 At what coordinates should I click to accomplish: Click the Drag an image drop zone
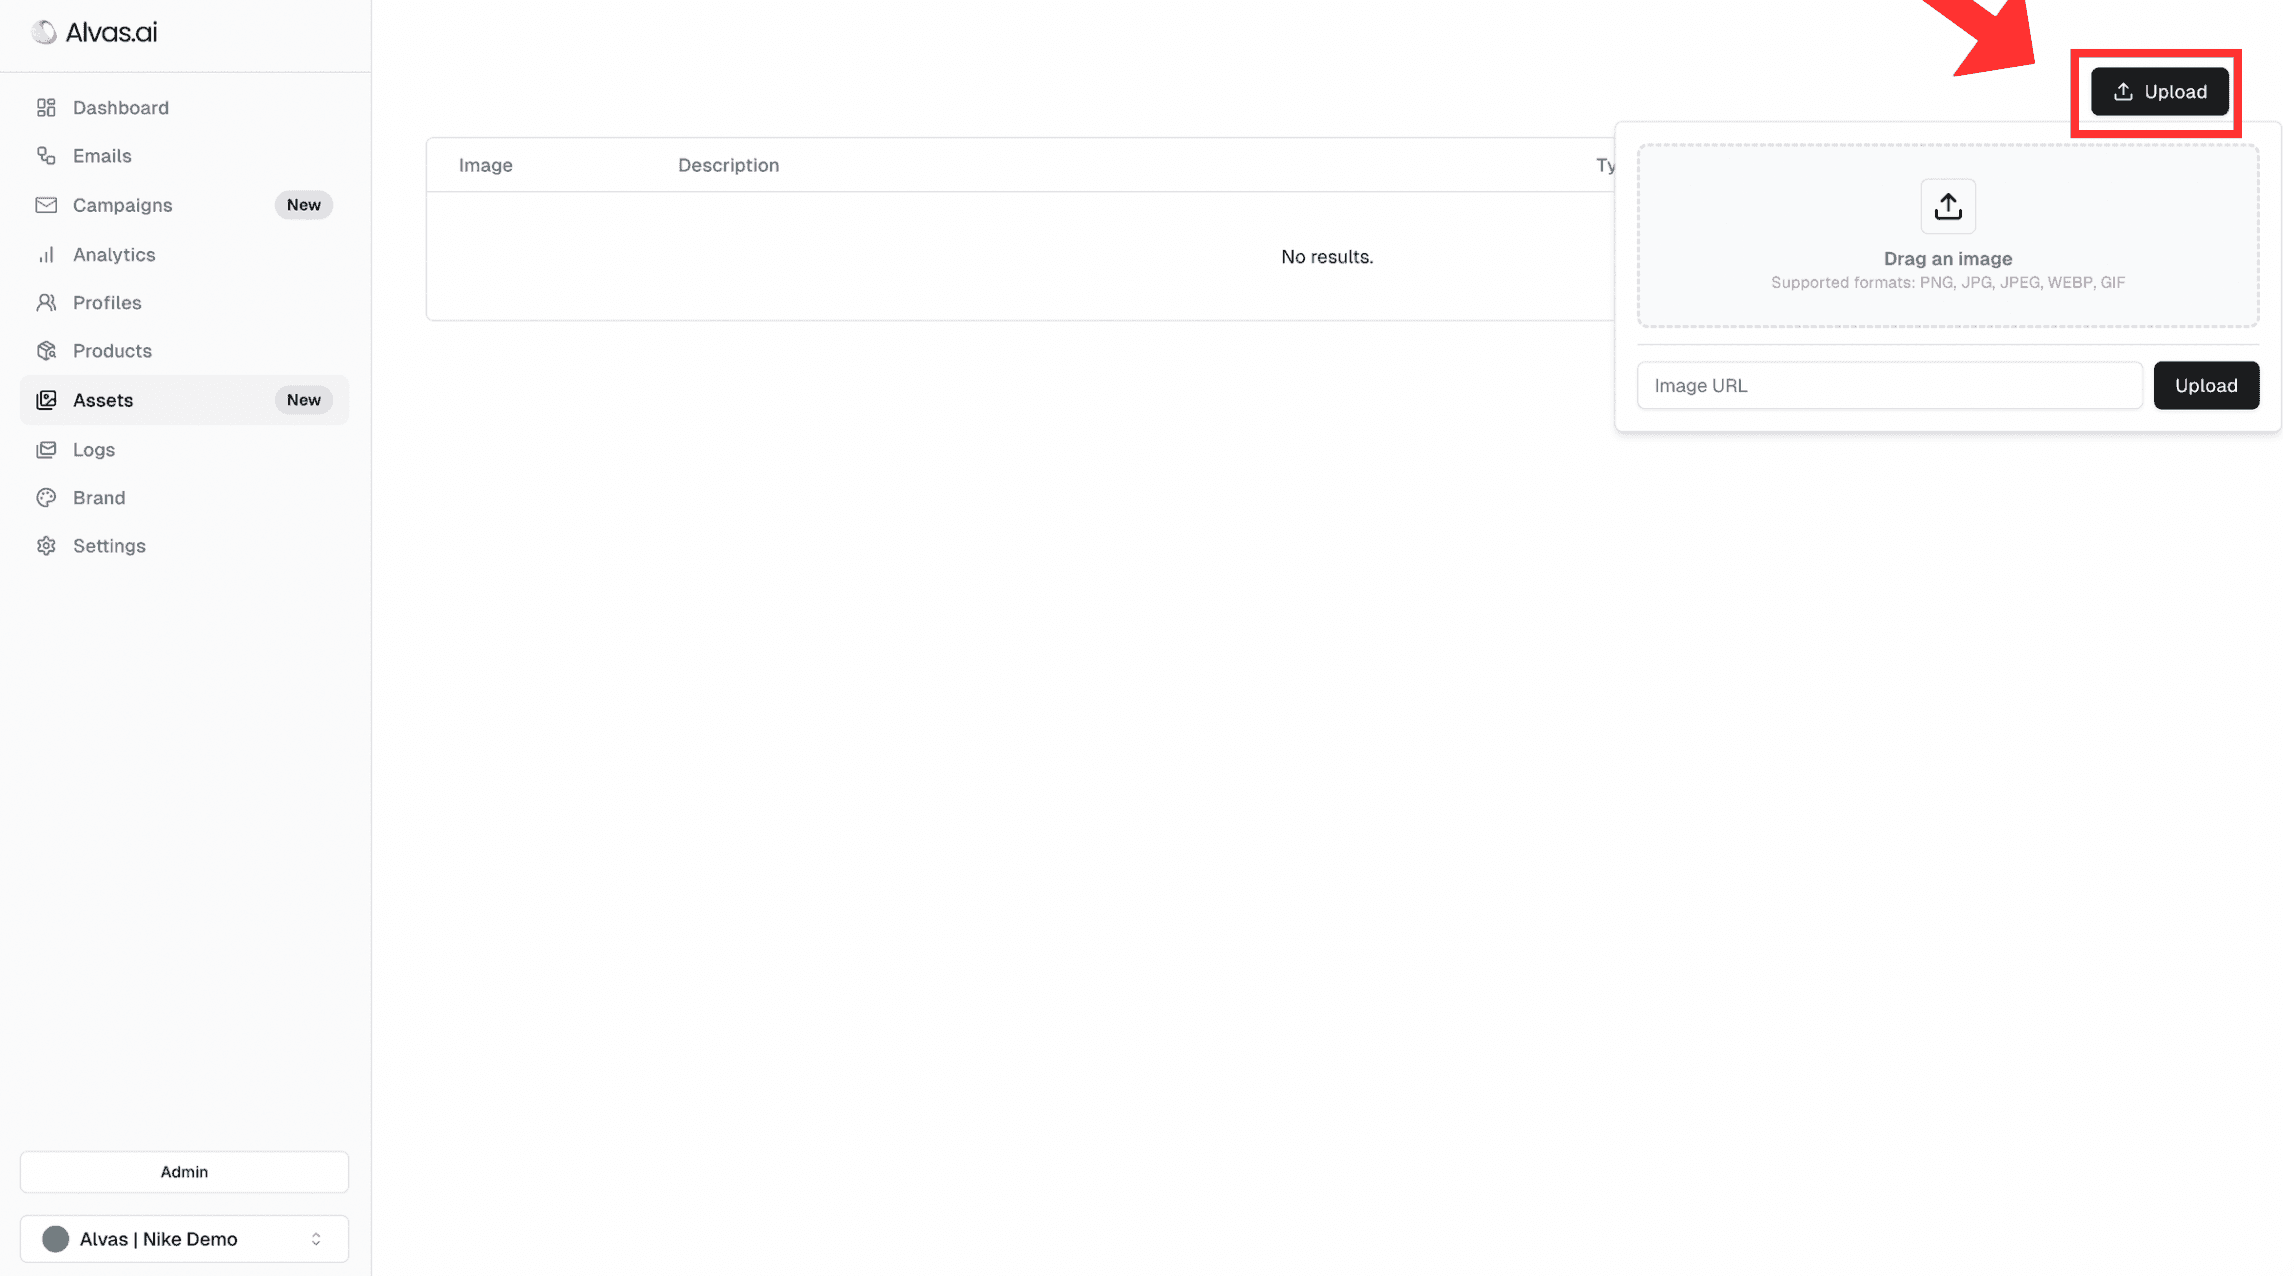[x=1947, y=236]
